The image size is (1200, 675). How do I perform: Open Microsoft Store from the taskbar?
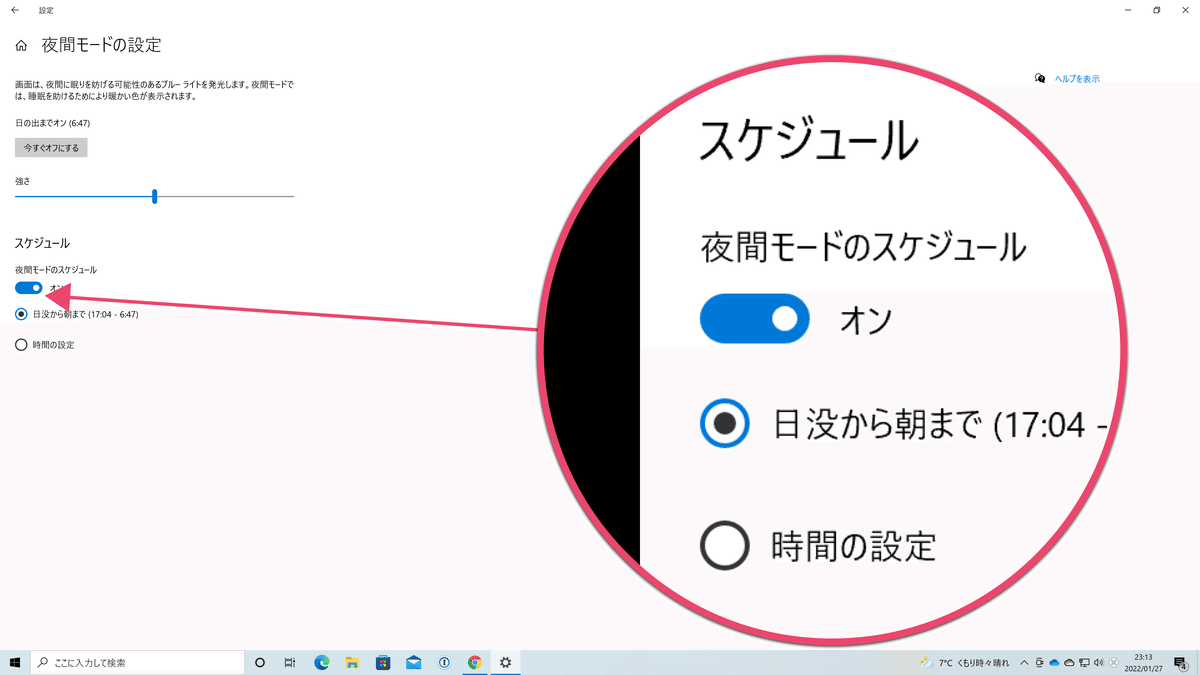[383, 662]
